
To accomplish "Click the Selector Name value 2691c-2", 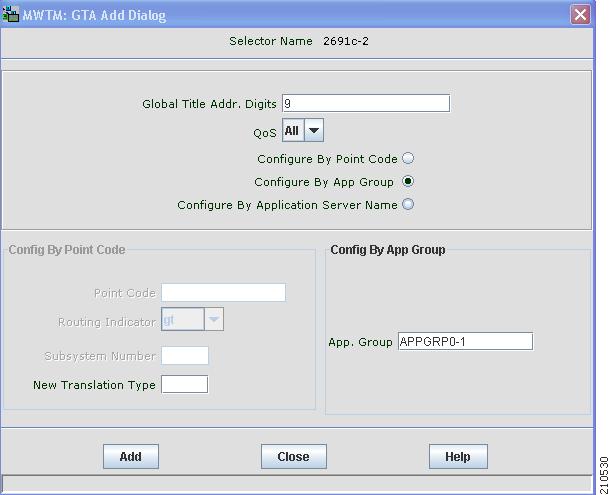I will [346, 41].
